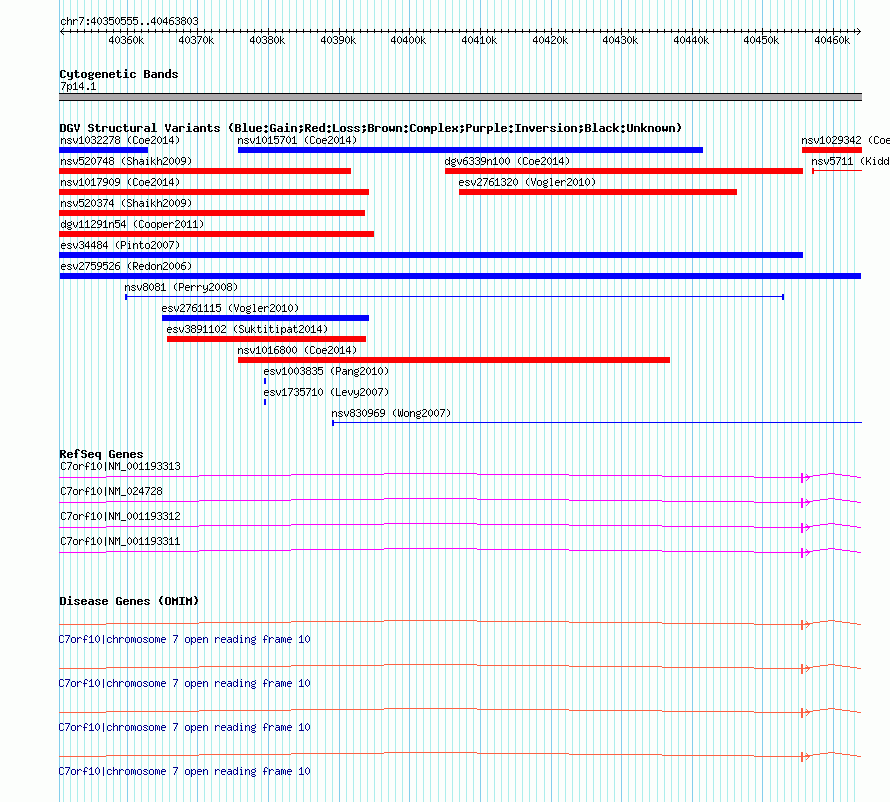This screenshot has width=890, height=802.
Task: Click the esv2761320 (Vogler2010) red bar
Action: 598,192
